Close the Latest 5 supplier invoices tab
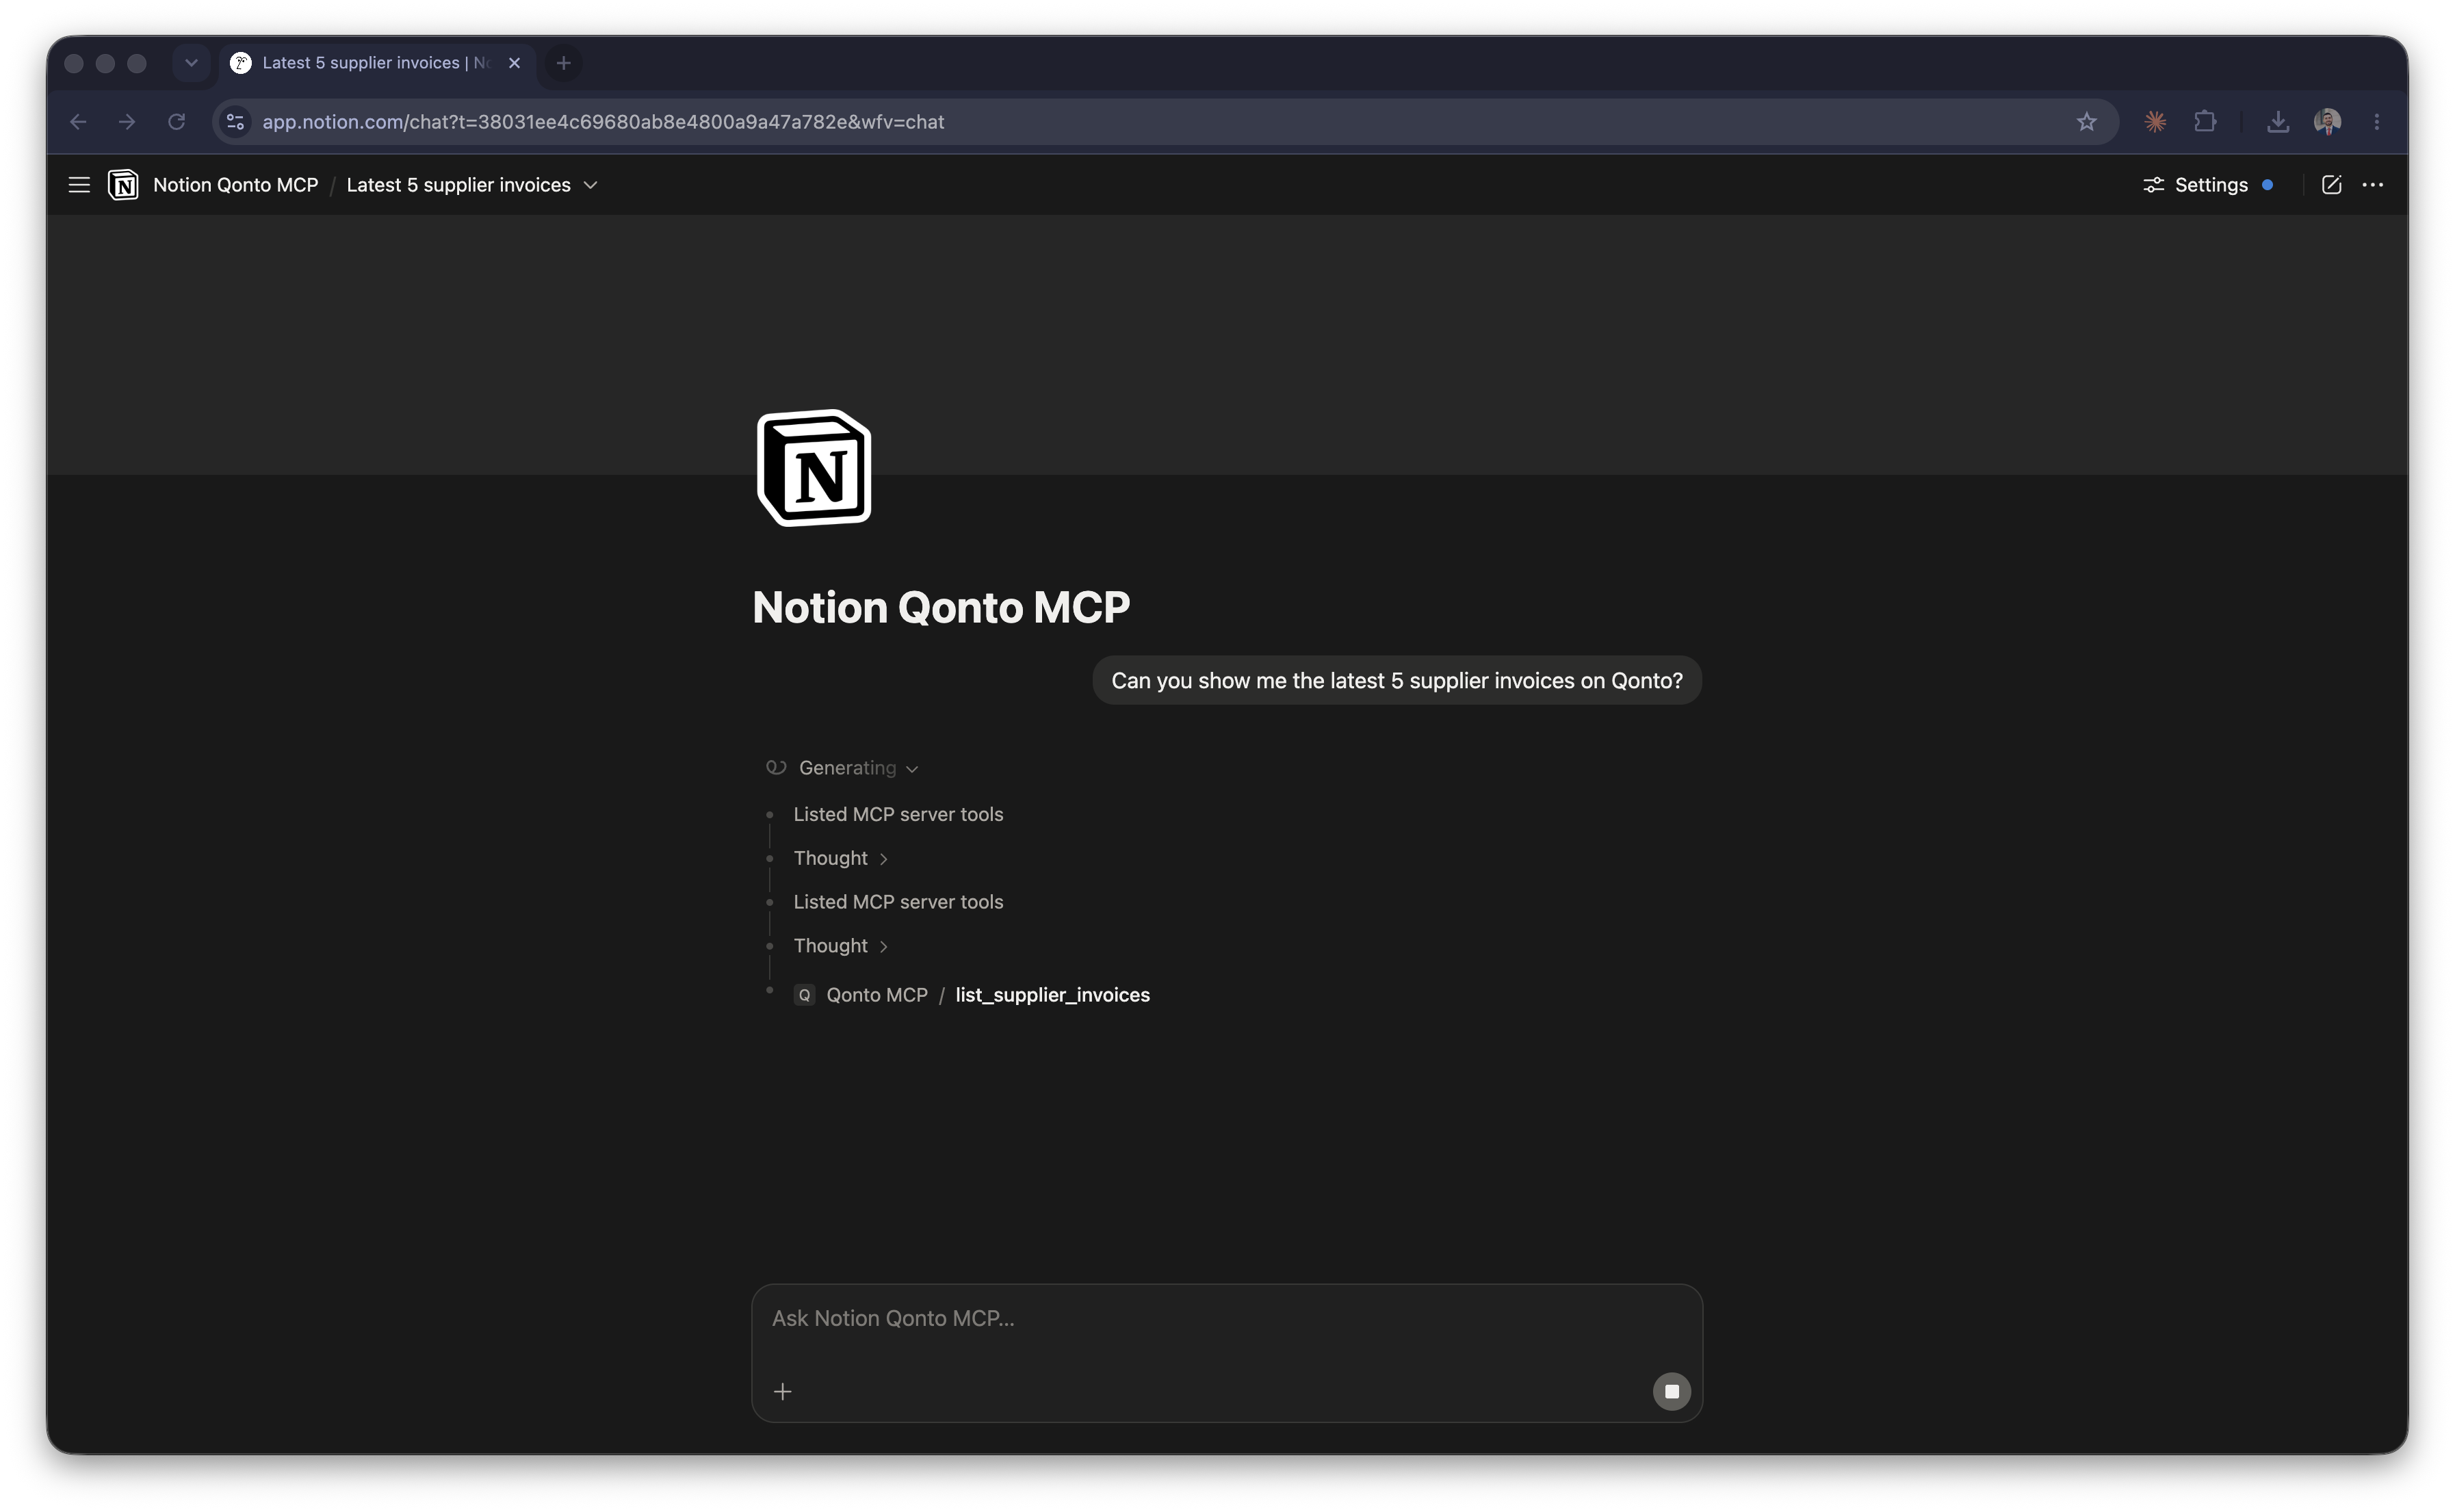Viewport: 2455px width, 1512px height. pos(515,63)
